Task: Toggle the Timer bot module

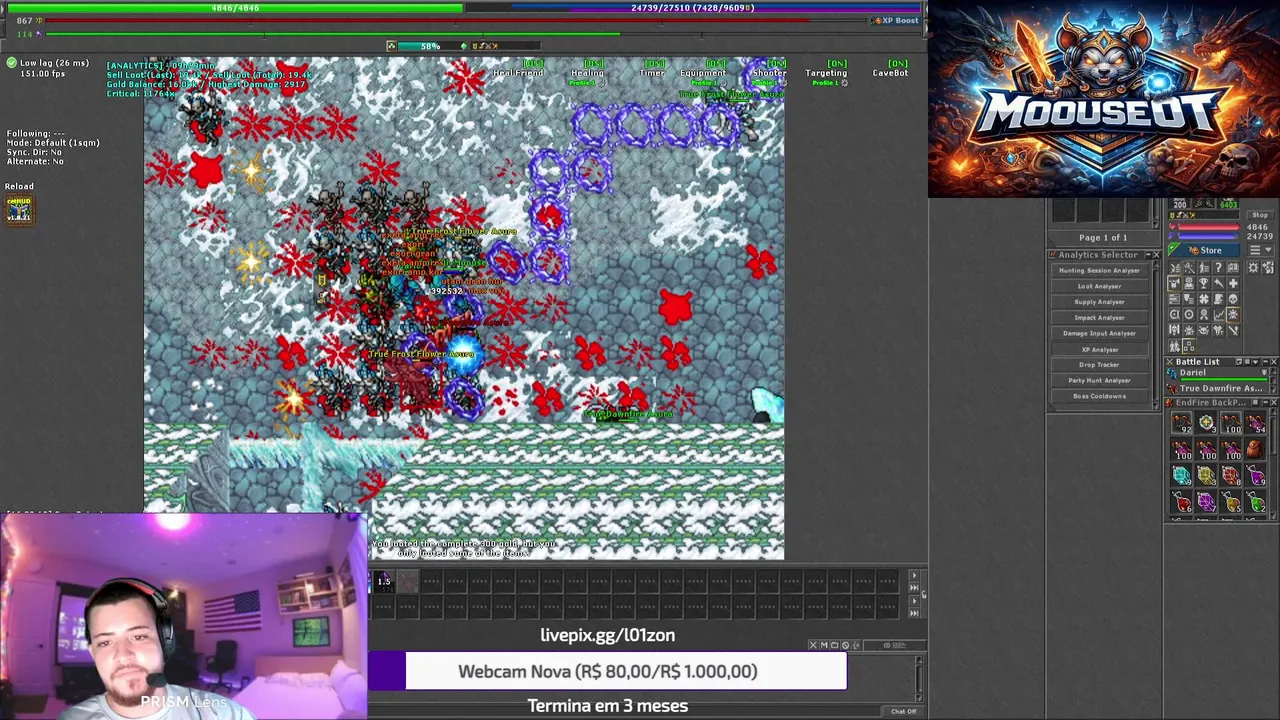Action: pyautogui.click(x=652, y=71)
